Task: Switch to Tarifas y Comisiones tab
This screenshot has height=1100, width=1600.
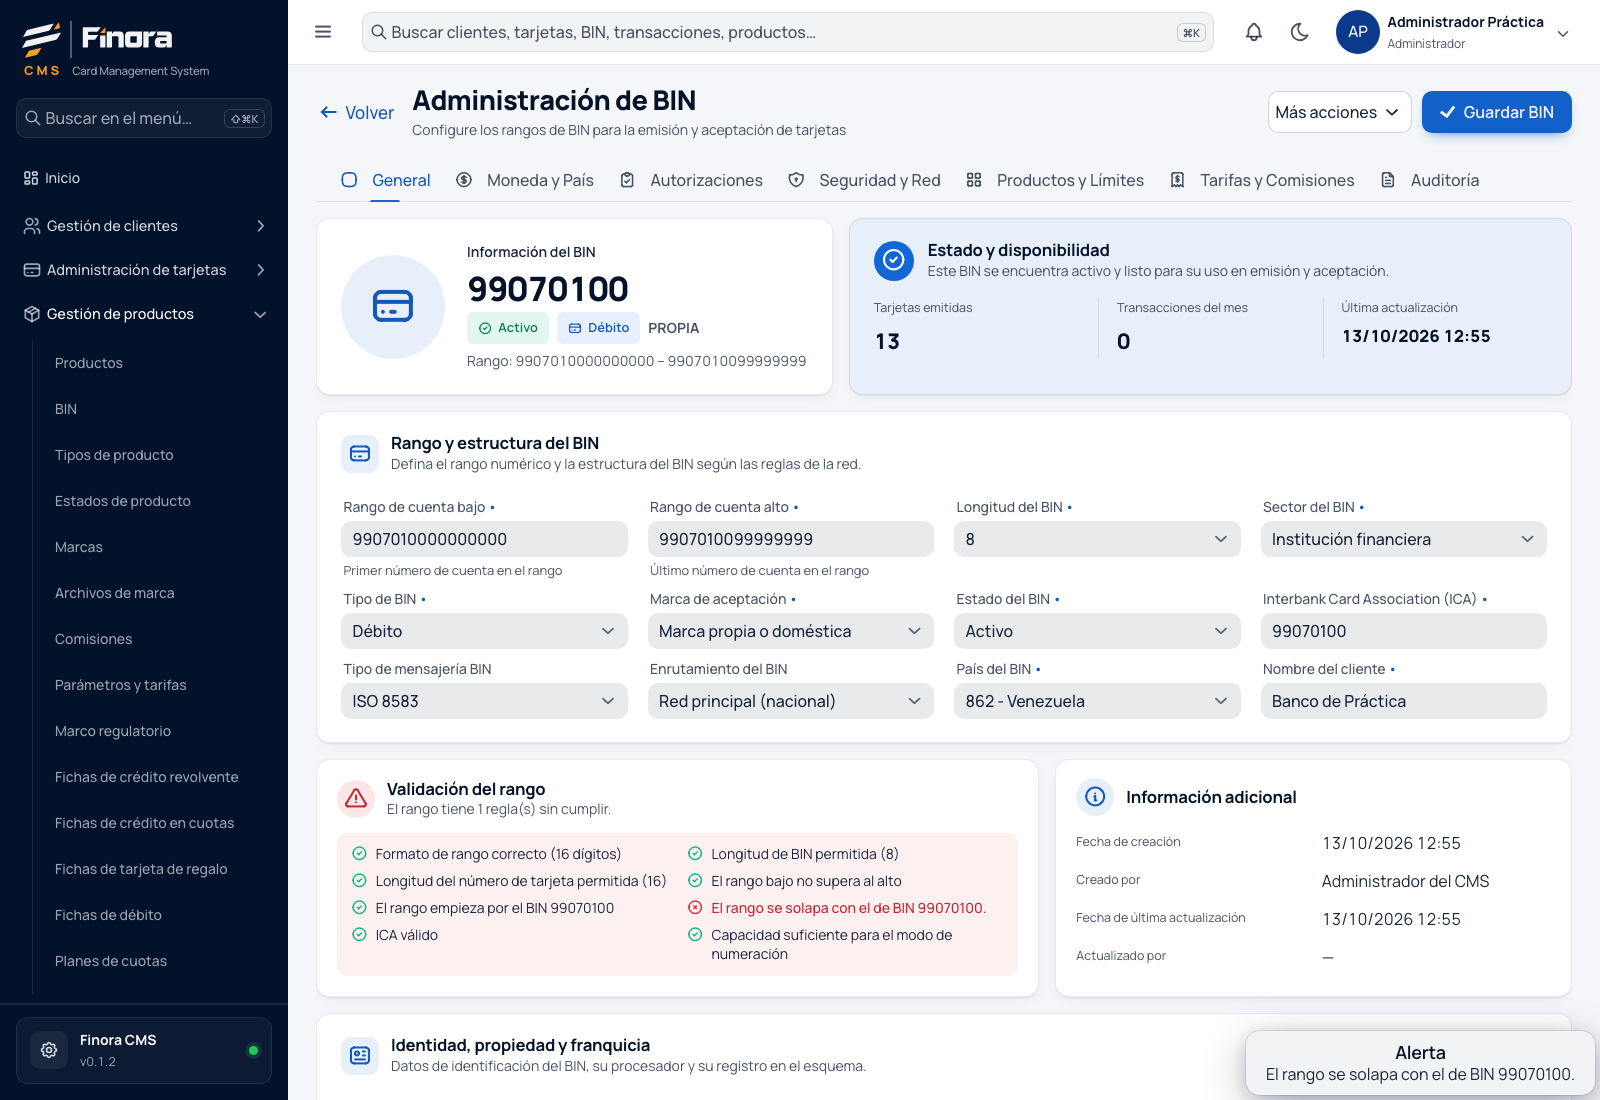Action: [x=1262, y=180]
